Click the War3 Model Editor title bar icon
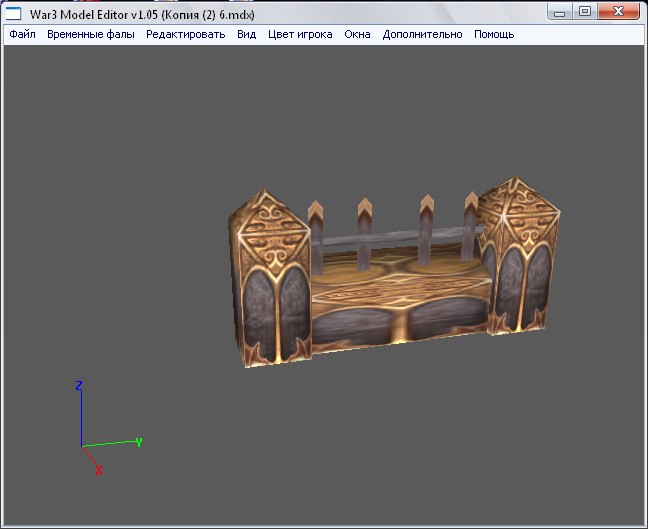 15,12
